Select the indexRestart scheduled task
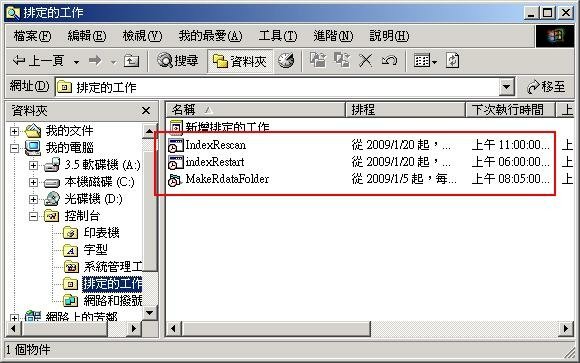This screenshot has height=363, width=580. (x=215, y=162)
